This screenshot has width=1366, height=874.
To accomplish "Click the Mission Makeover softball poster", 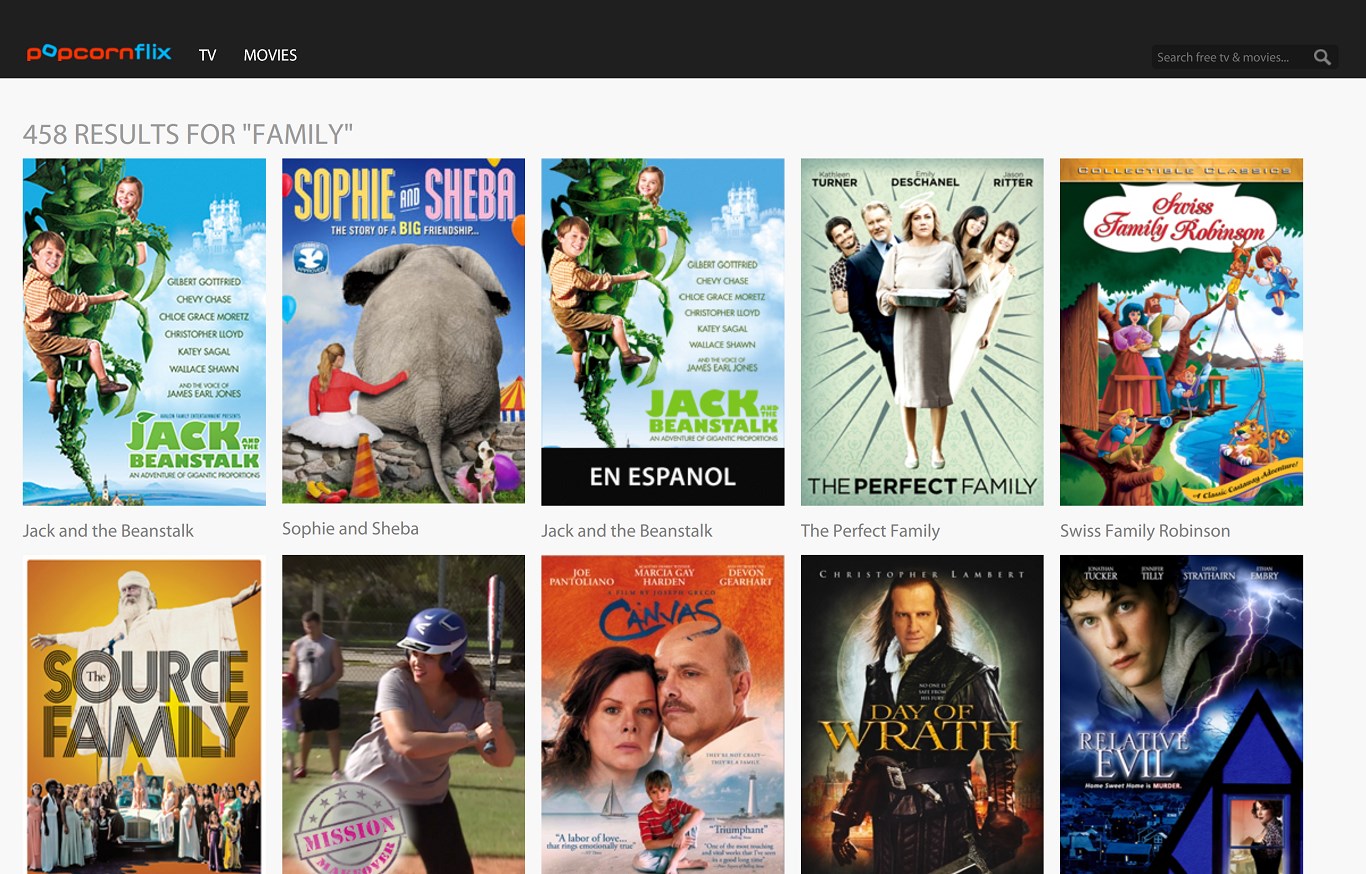I will pos(403,714).
